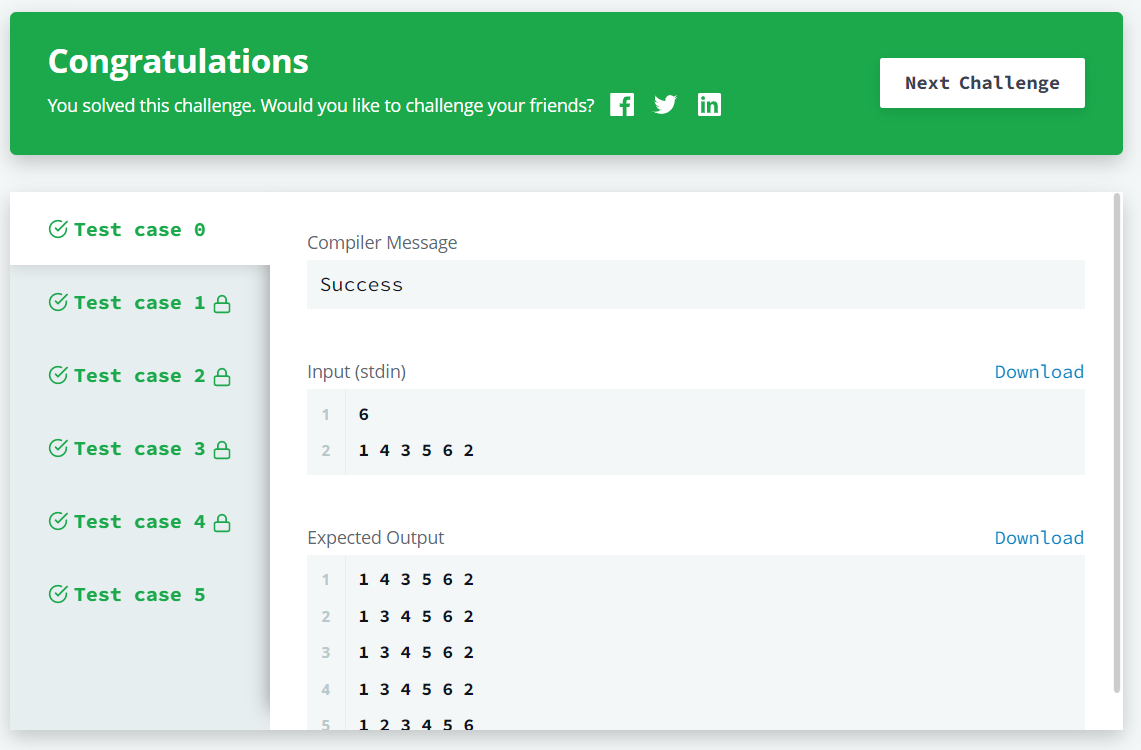Click the Success compiler message box

point(696,284)
